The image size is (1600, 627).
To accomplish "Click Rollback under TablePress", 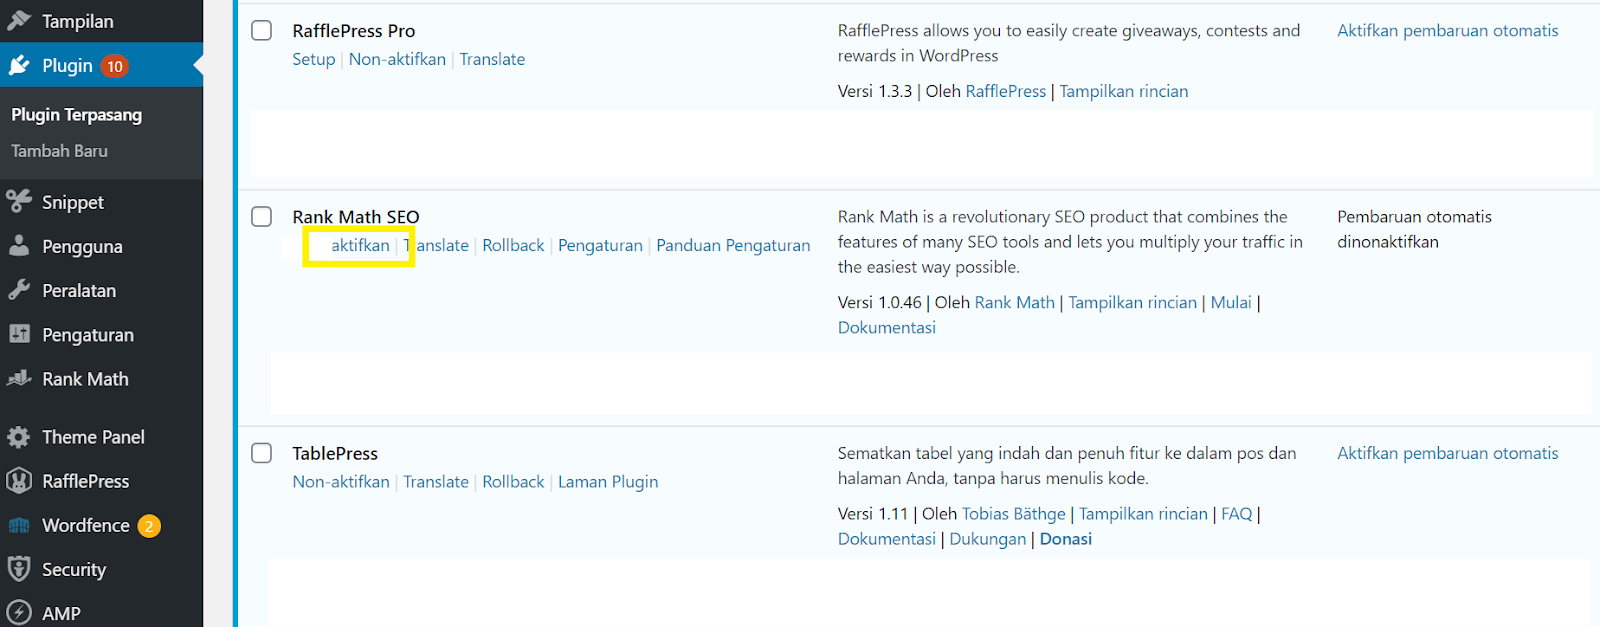I will click(x=513, y=481).
